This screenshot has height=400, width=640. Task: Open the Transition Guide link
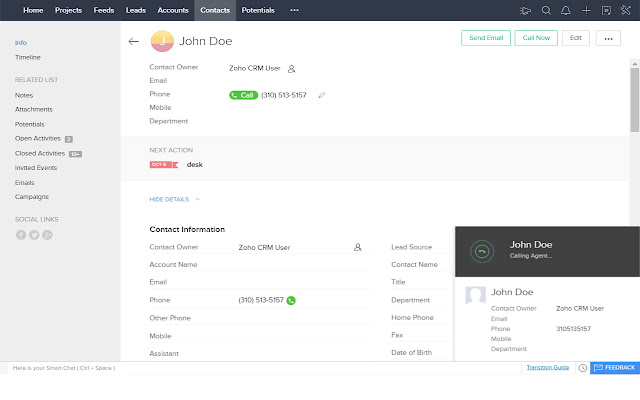pos(548,367)
